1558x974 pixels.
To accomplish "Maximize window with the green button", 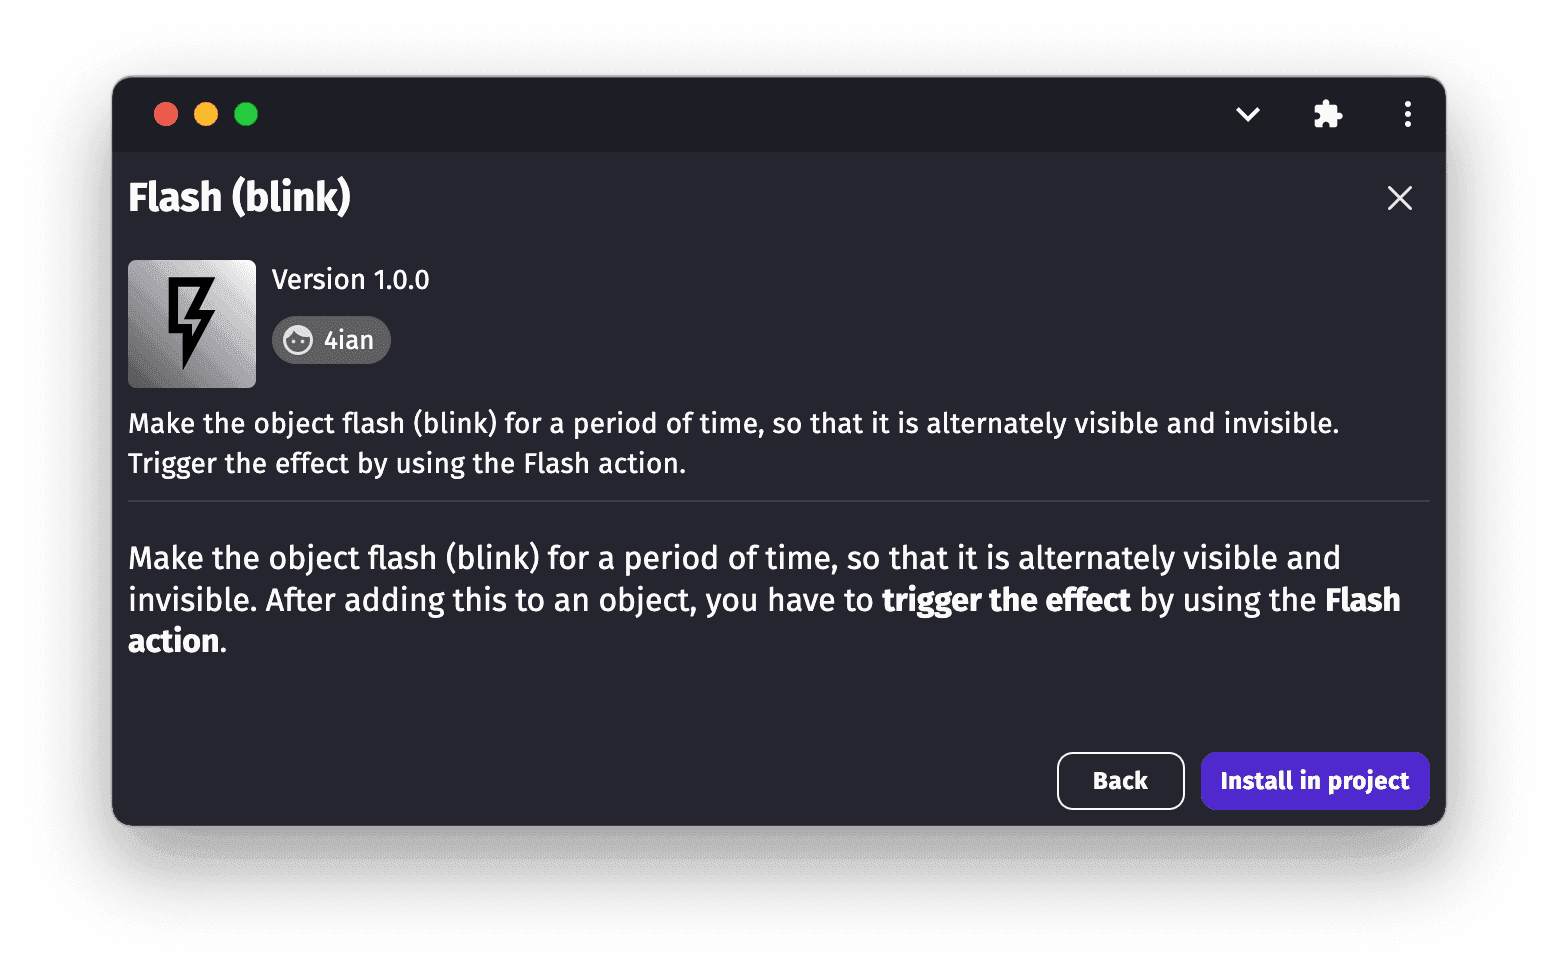I will (246, 115).
